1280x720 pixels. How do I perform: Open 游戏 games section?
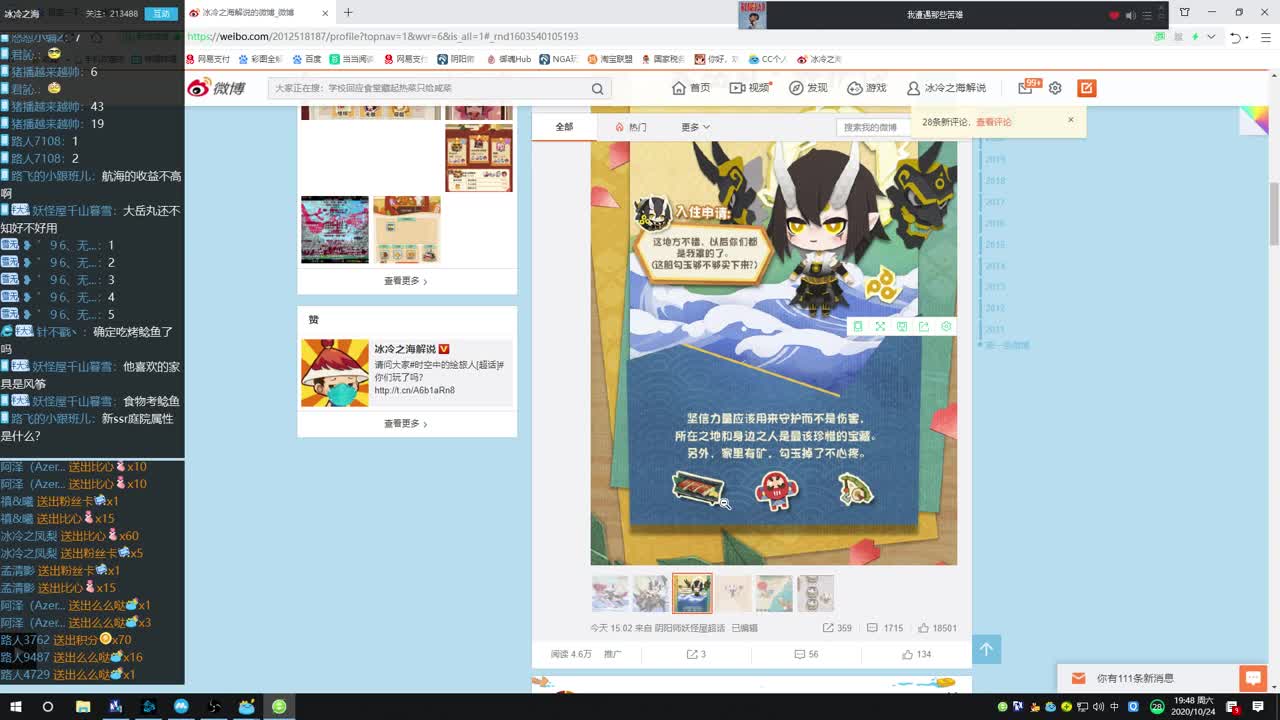tap(867, 88)
